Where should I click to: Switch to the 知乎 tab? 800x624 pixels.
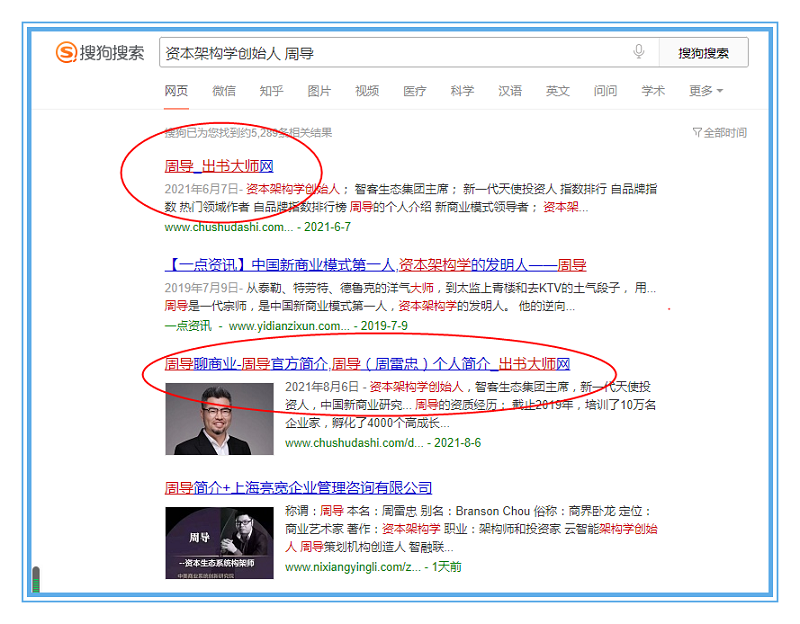coord(271,91)
